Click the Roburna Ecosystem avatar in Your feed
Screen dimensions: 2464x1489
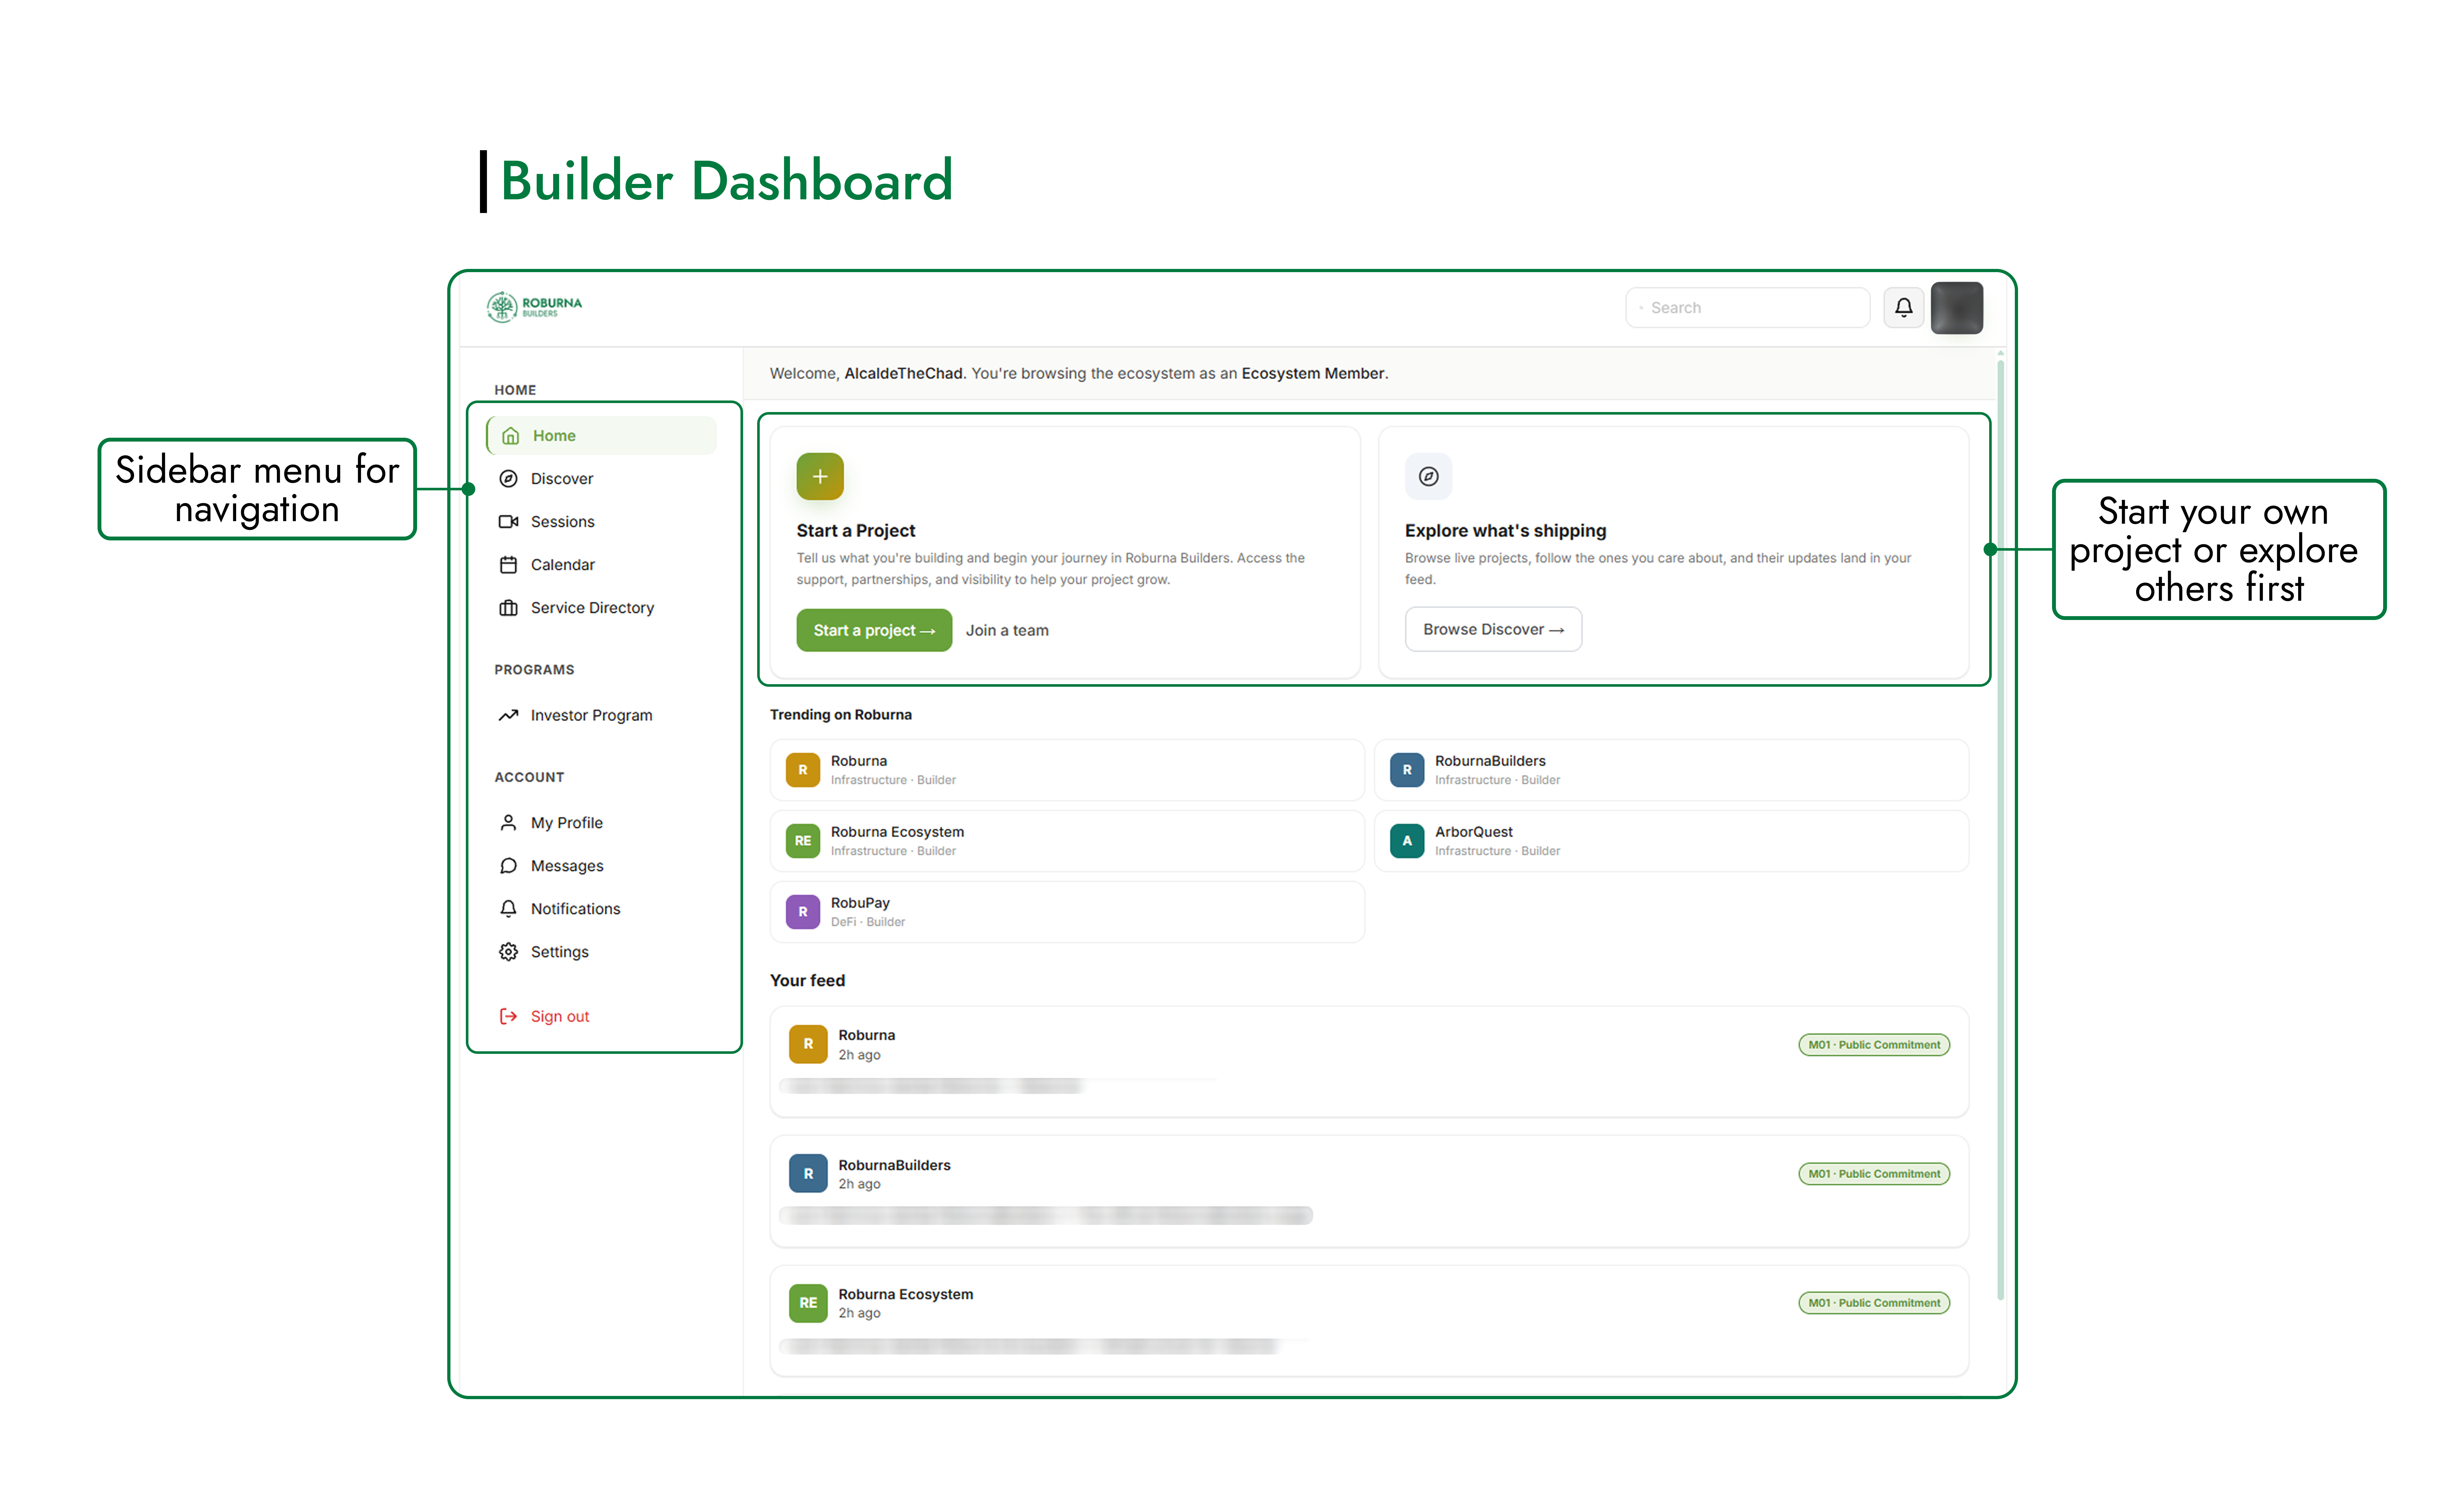pyautogui.click(x=808, y=1303)
